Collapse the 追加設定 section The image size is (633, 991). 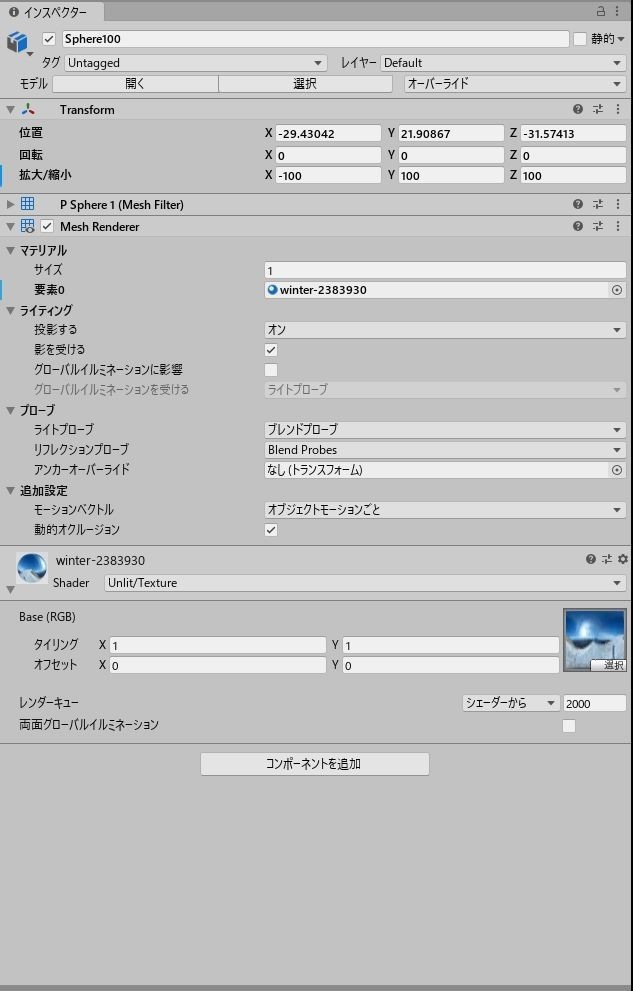tap(10, 490)
